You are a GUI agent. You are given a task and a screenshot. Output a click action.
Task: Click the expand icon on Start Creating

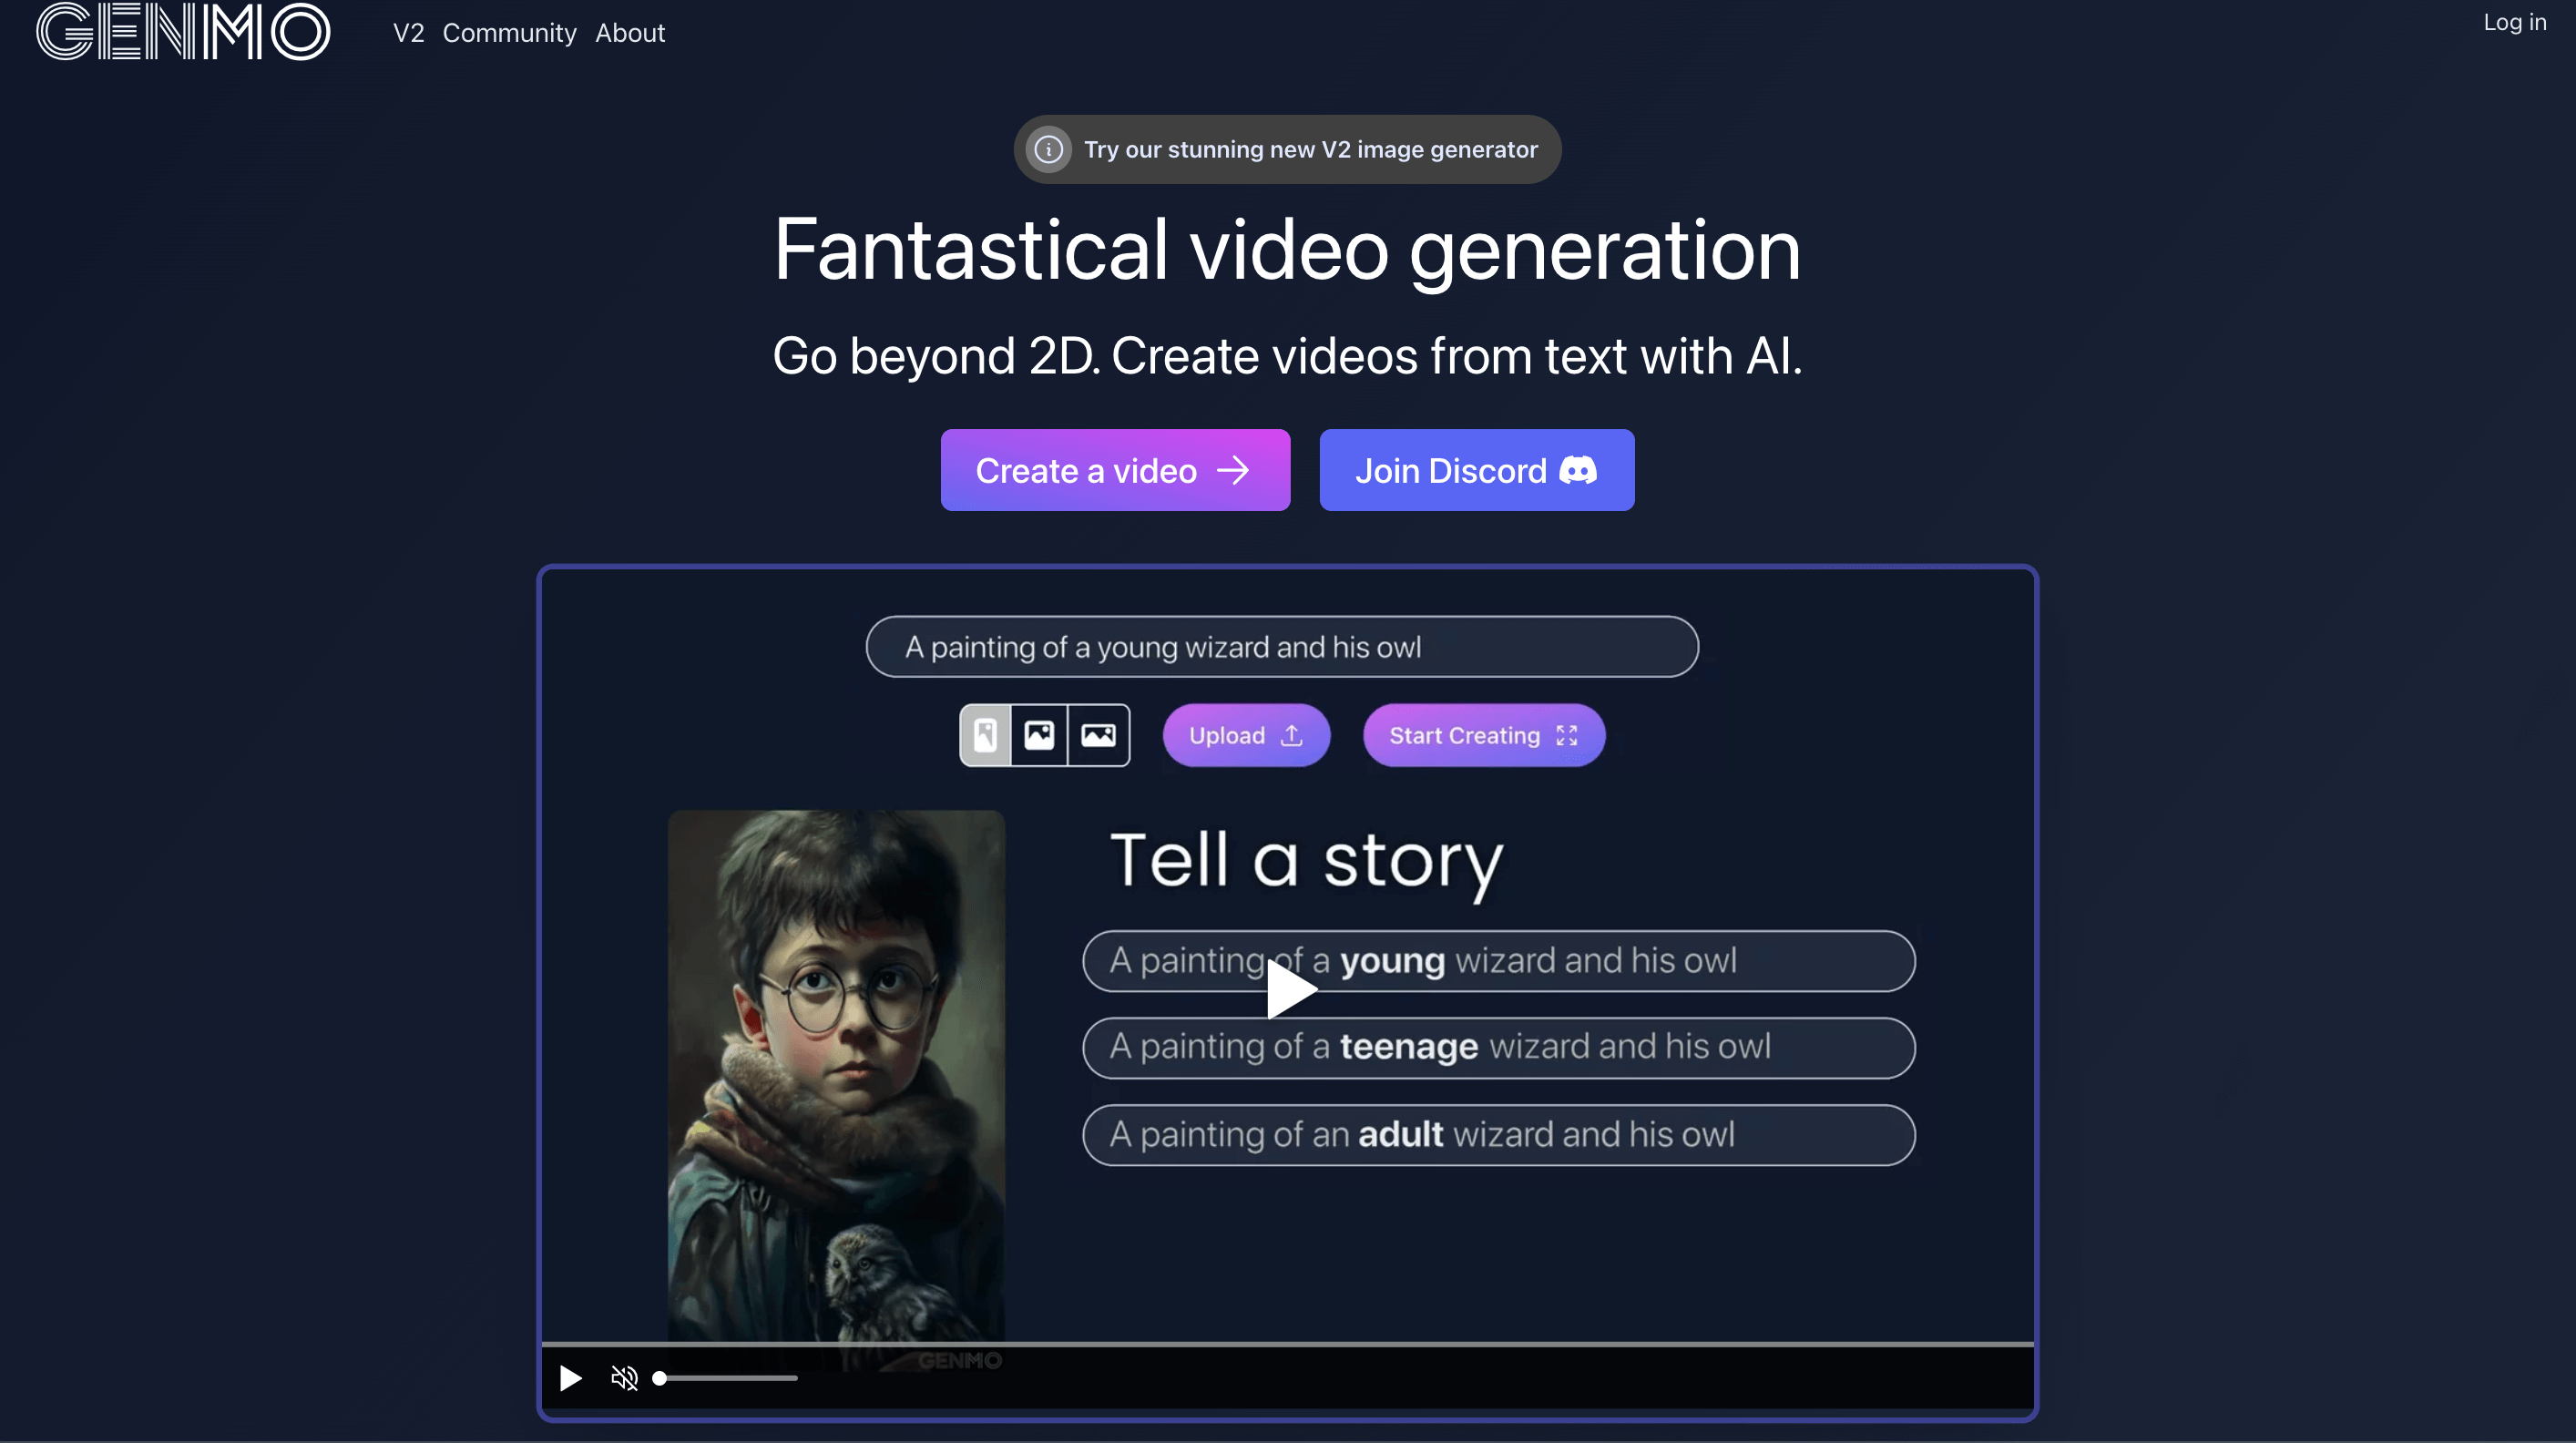tap(1567, 735)
